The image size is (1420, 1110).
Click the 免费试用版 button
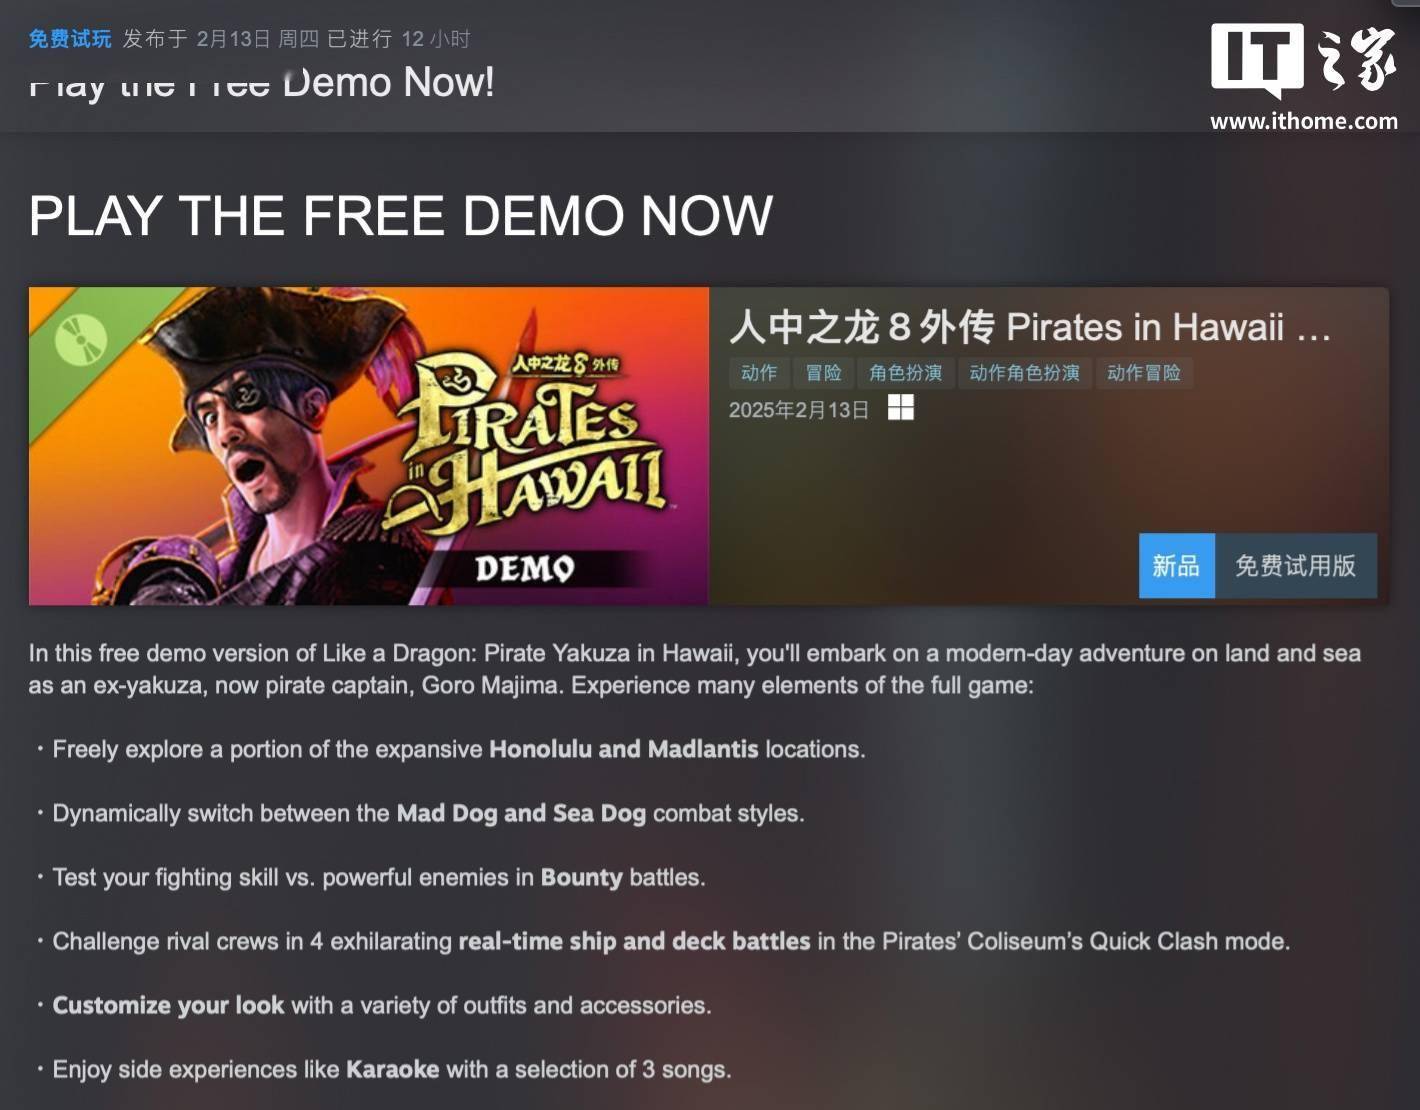(x=1295, y=566)
